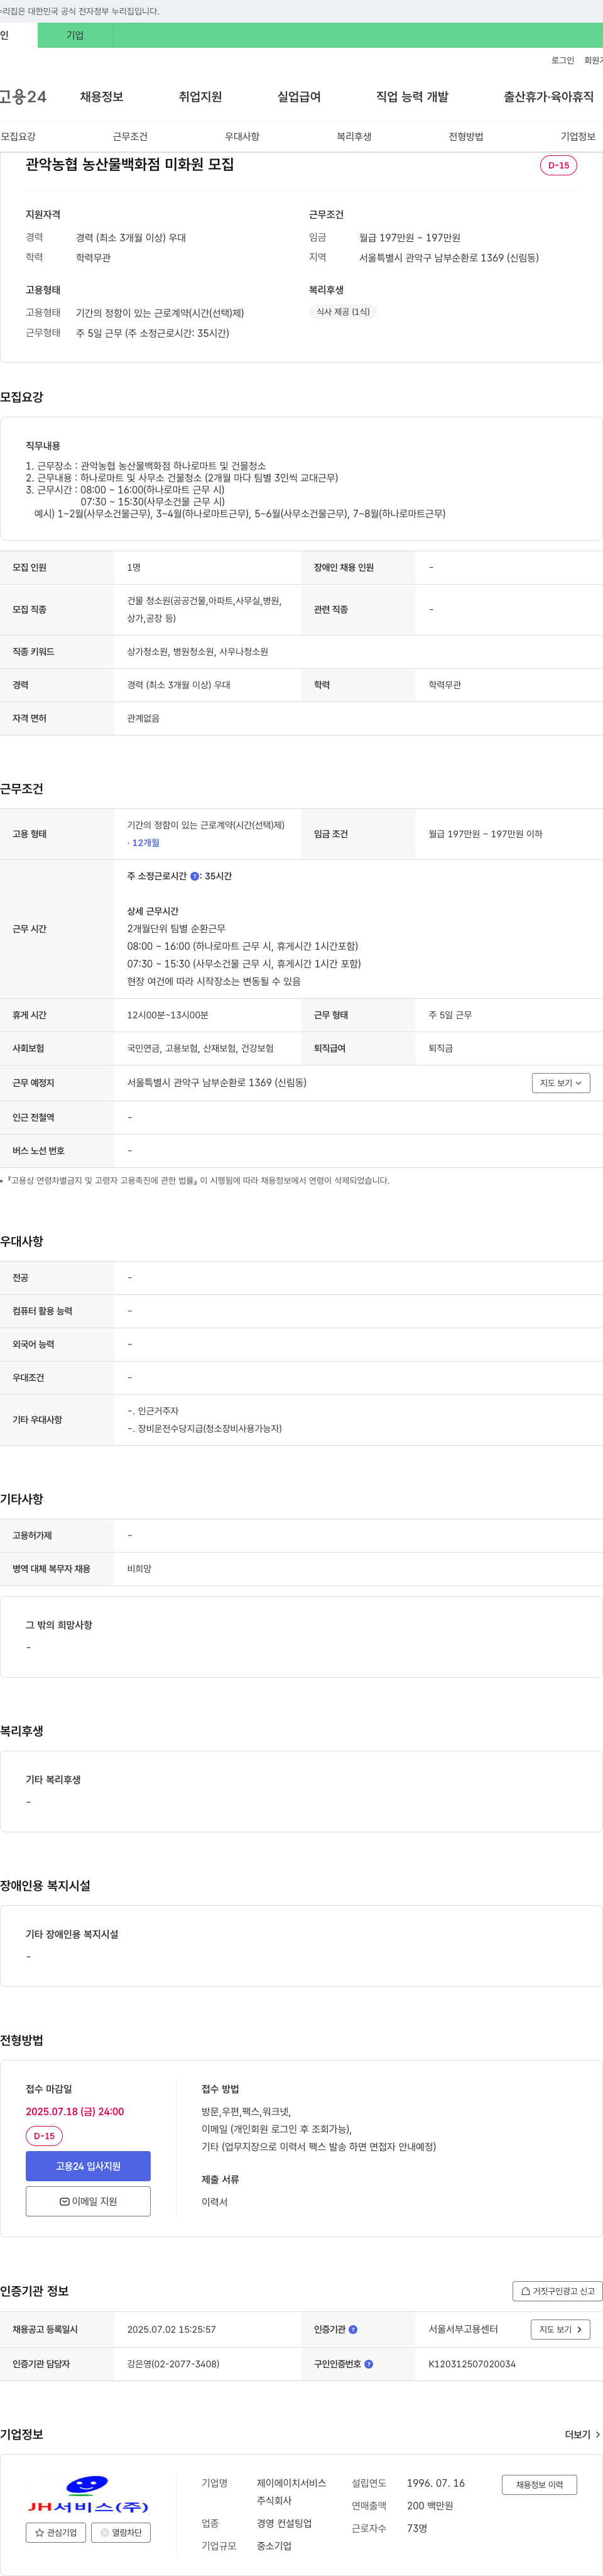Switch to the 기업 tab
This screenshot has height=2576, width=603.
(75, 35)
